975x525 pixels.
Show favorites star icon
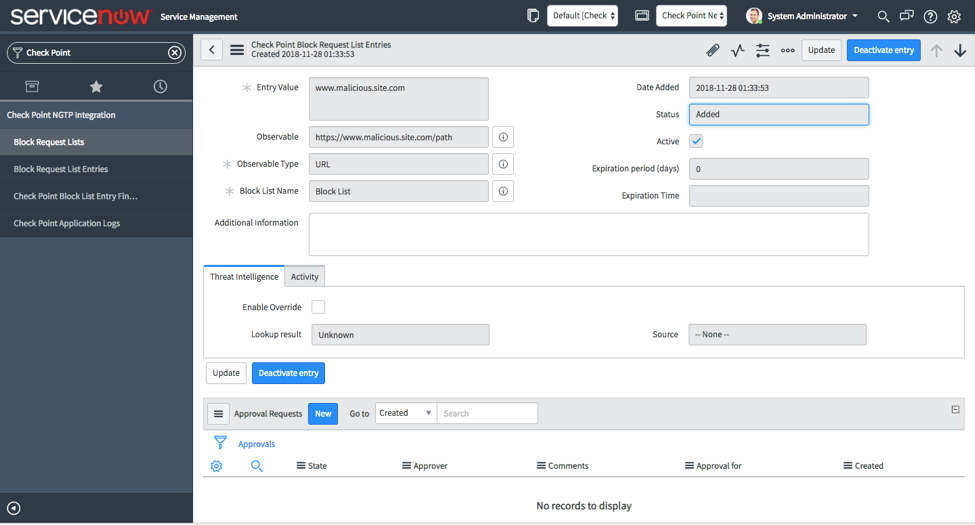click(96, 86)
